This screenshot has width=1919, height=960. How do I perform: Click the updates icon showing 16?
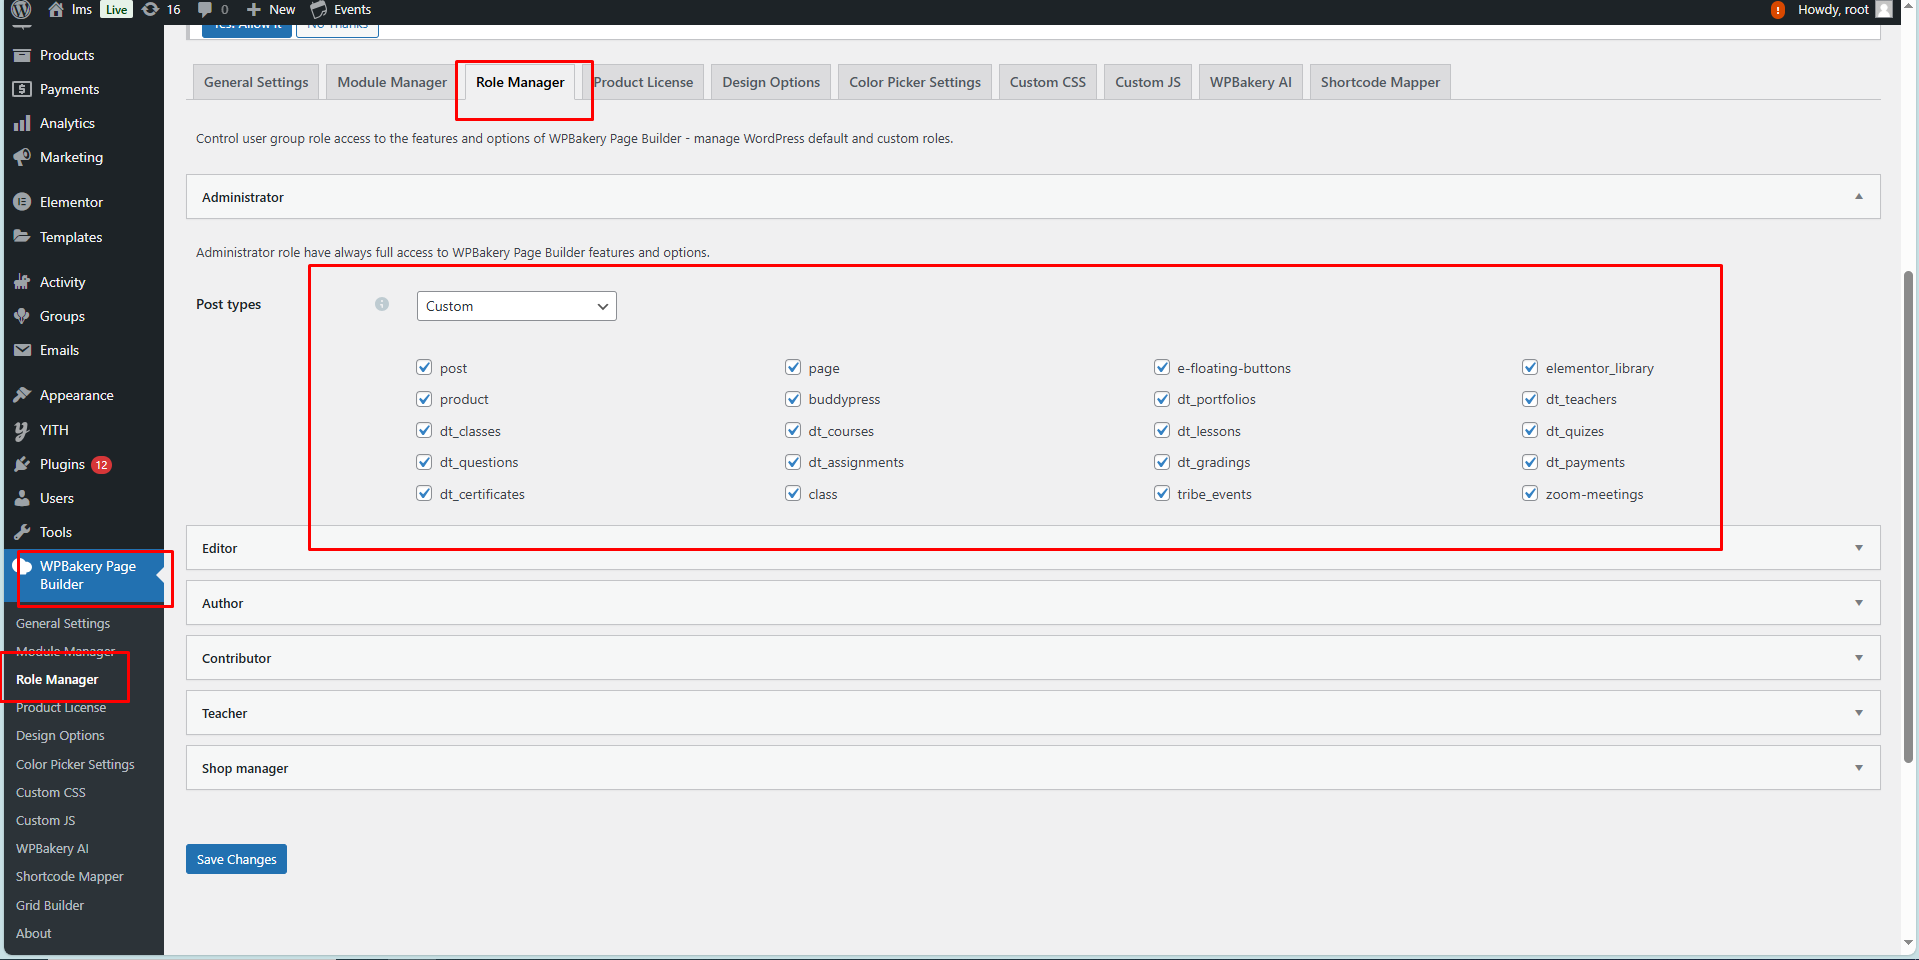(x=150, y=9)
